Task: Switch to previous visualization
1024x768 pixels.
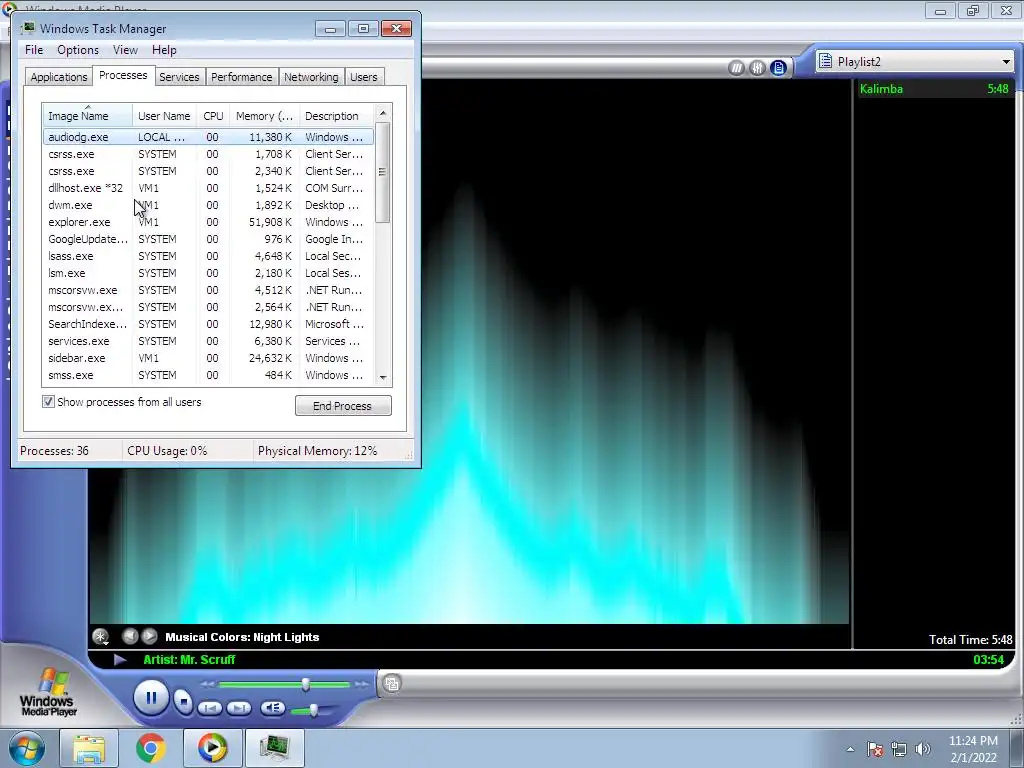Action: pyautogui.click(x=129, y=635)
